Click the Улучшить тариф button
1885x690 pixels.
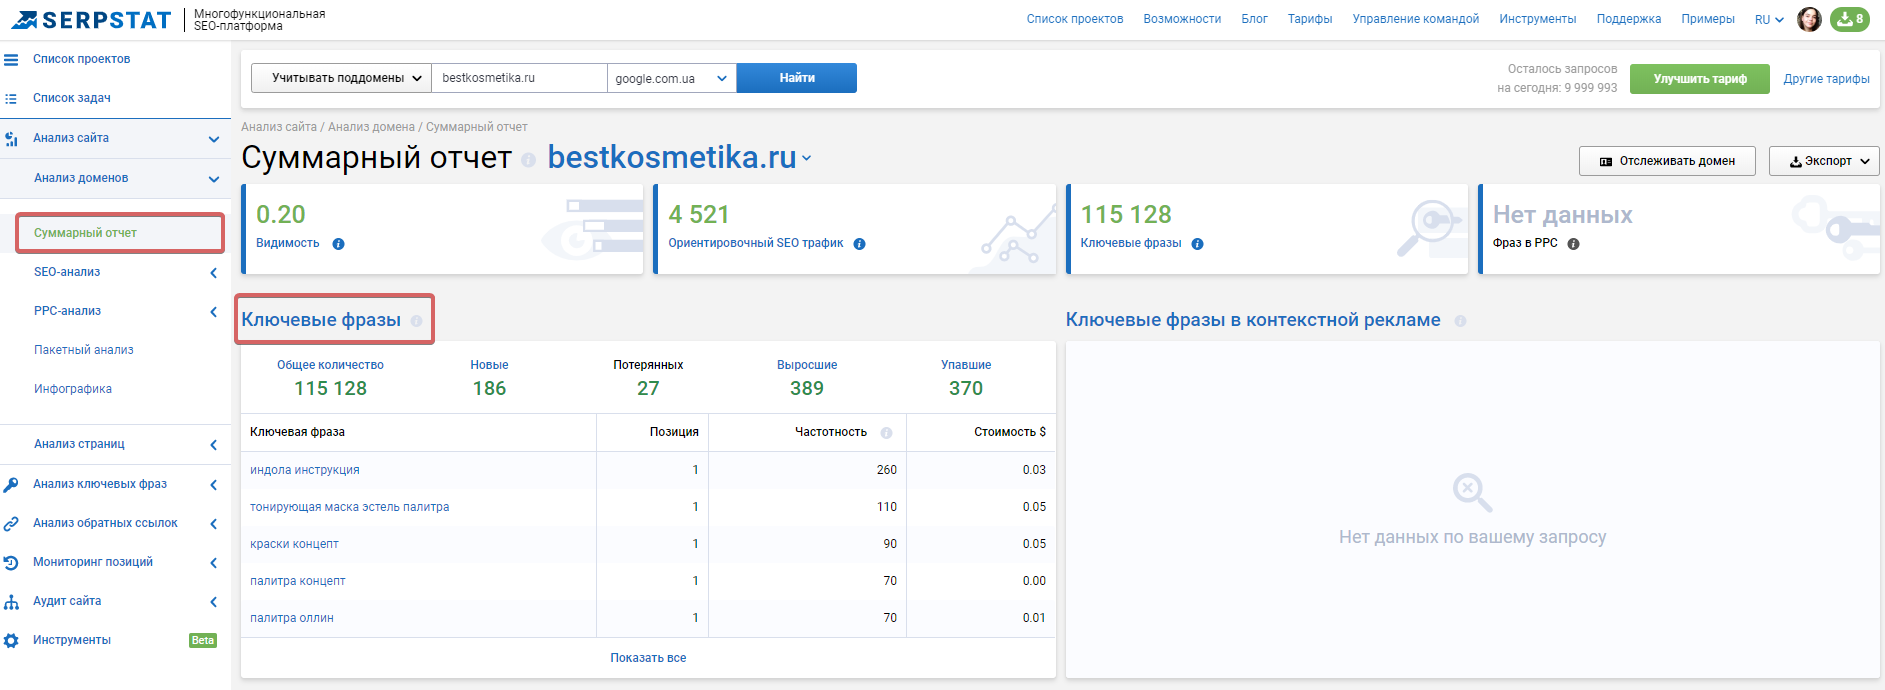tap(1700, 79)
